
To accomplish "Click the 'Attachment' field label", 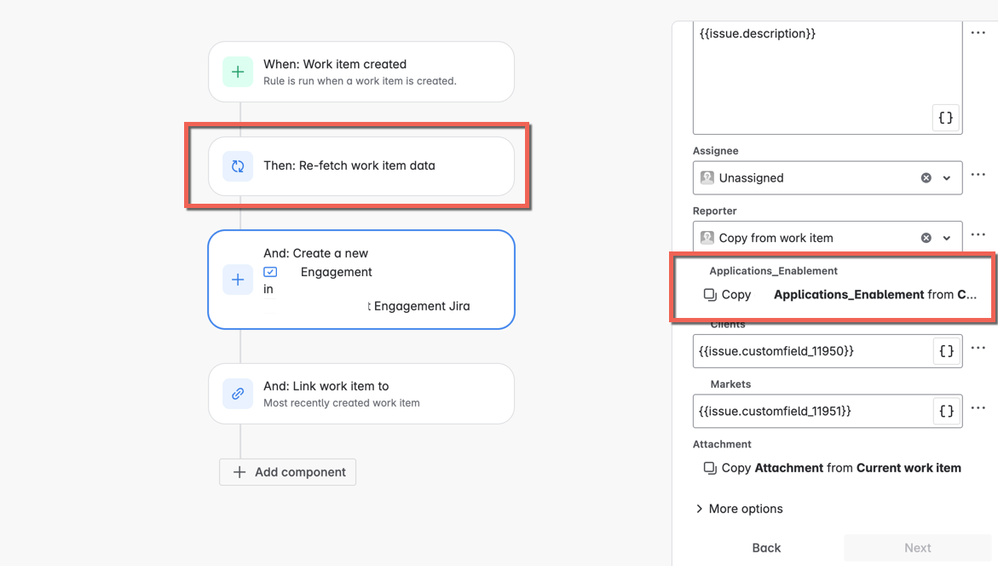I will click(x=722, y=444).
